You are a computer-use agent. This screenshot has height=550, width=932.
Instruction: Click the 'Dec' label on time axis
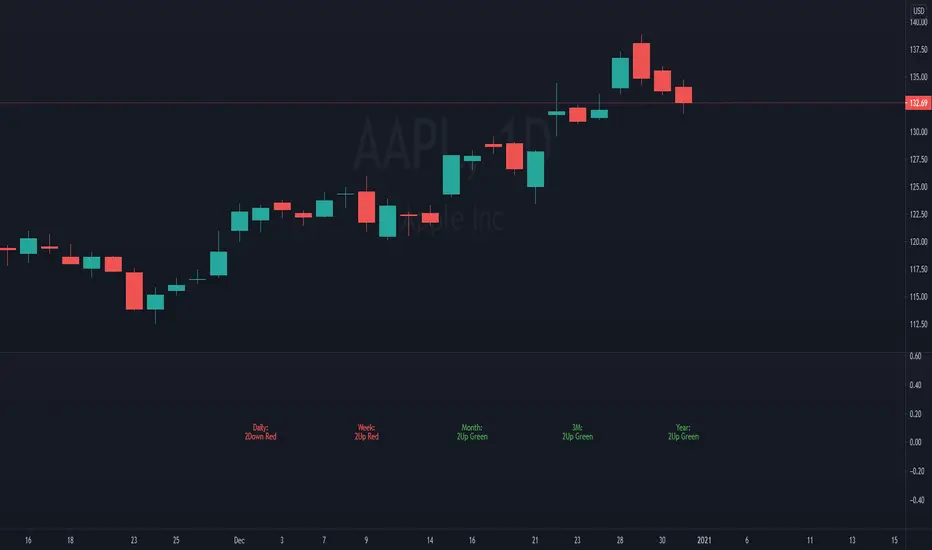pos(240,540)
